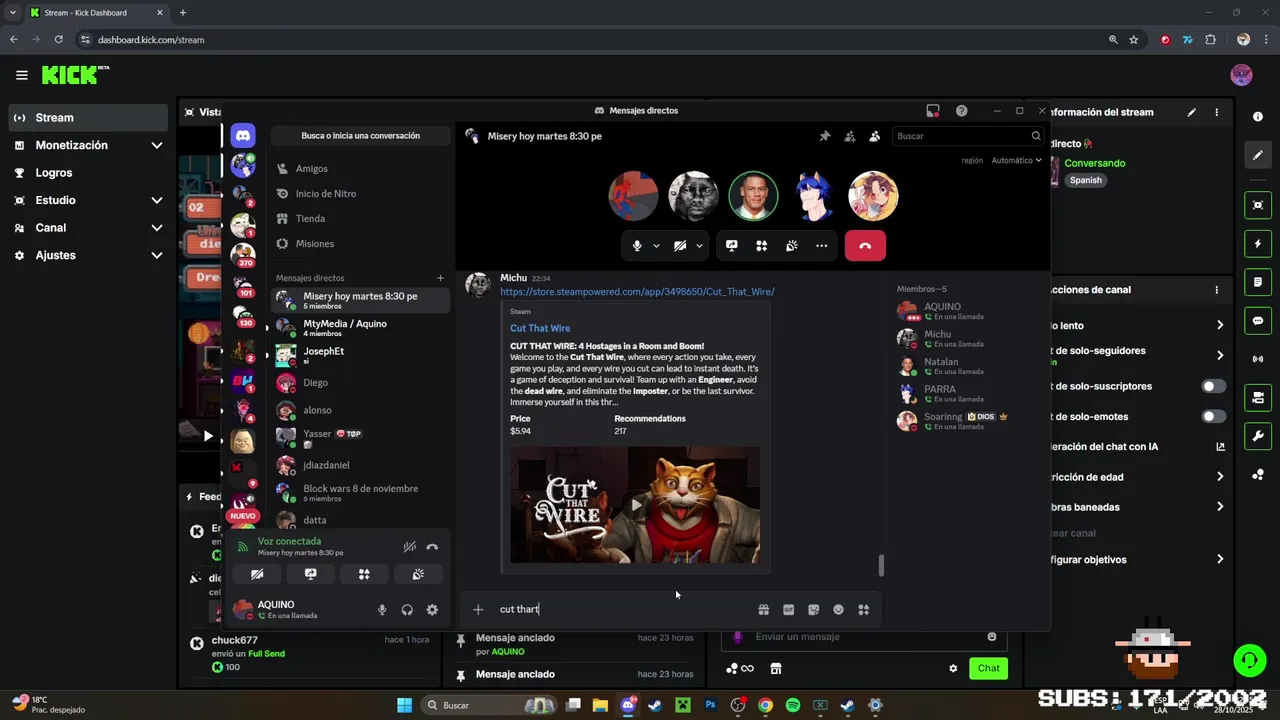
Task: Toggle mute microphone beside AQUINO
Action: point(382,610)
